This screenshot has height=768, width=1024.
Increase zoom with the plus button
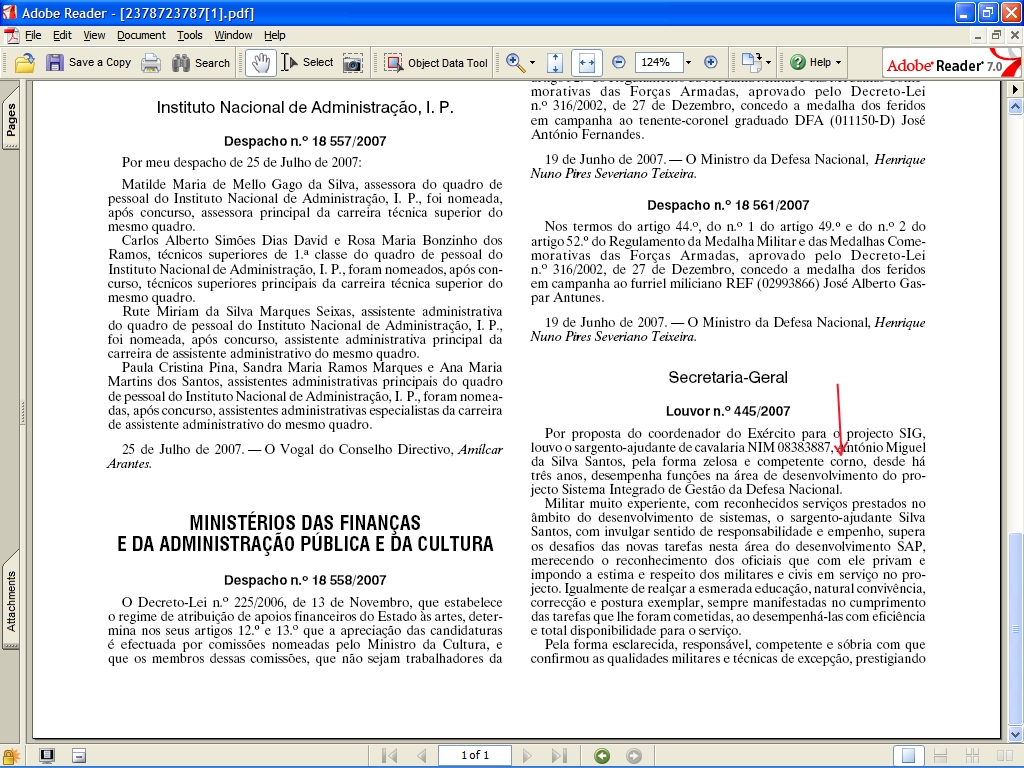pos(711,63)
